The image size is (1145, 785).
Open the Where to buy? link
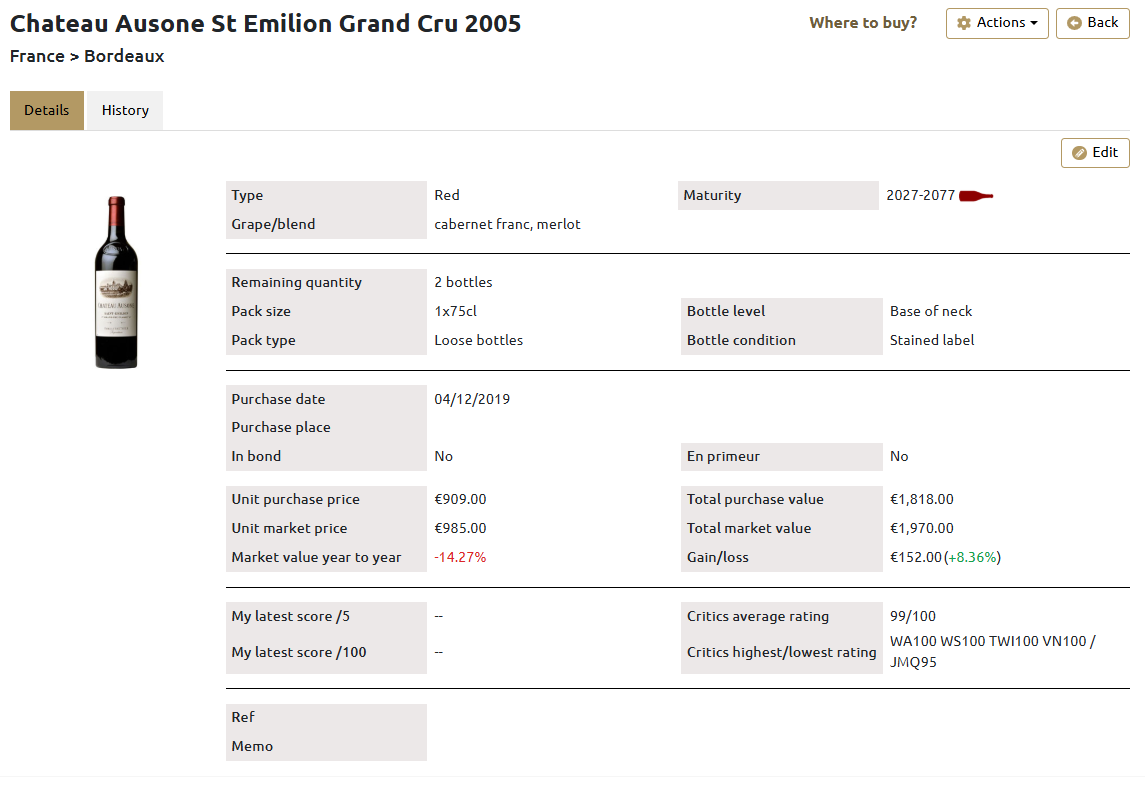(x=863, y=23)
